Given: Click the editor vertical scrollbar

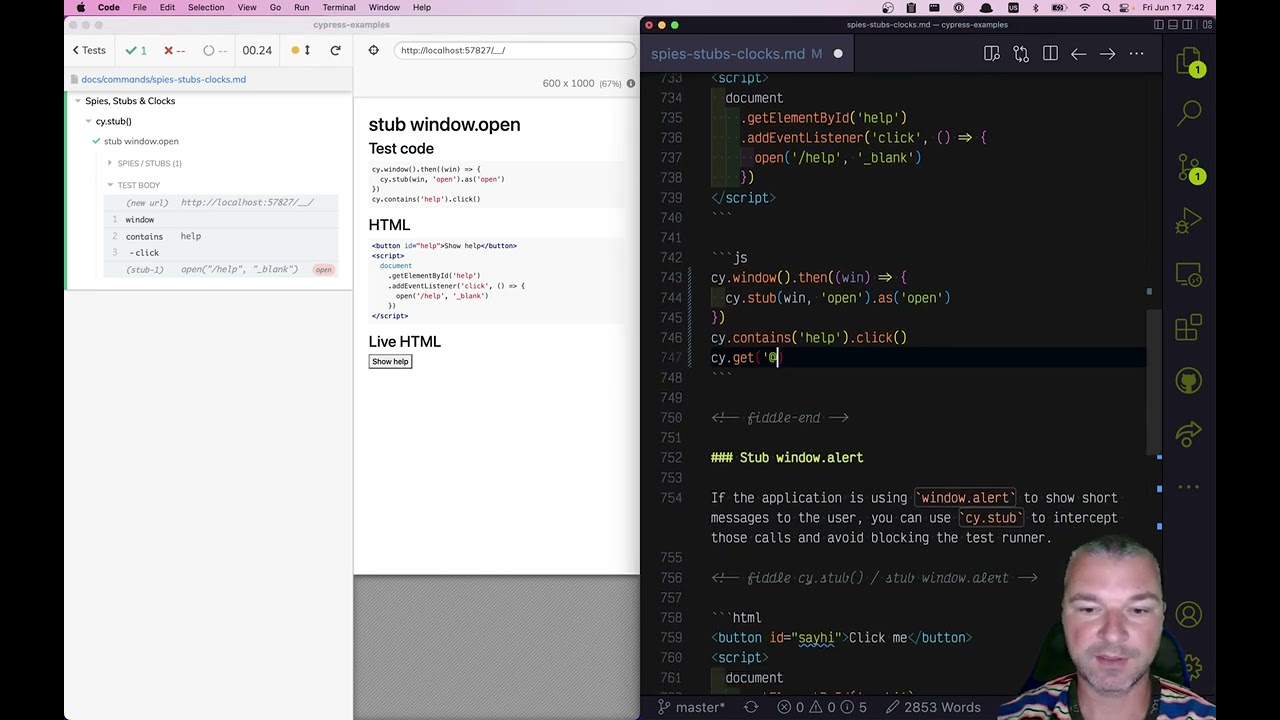Looking at the screenshot, I should pyautogui.click(x=1156, y=380).
